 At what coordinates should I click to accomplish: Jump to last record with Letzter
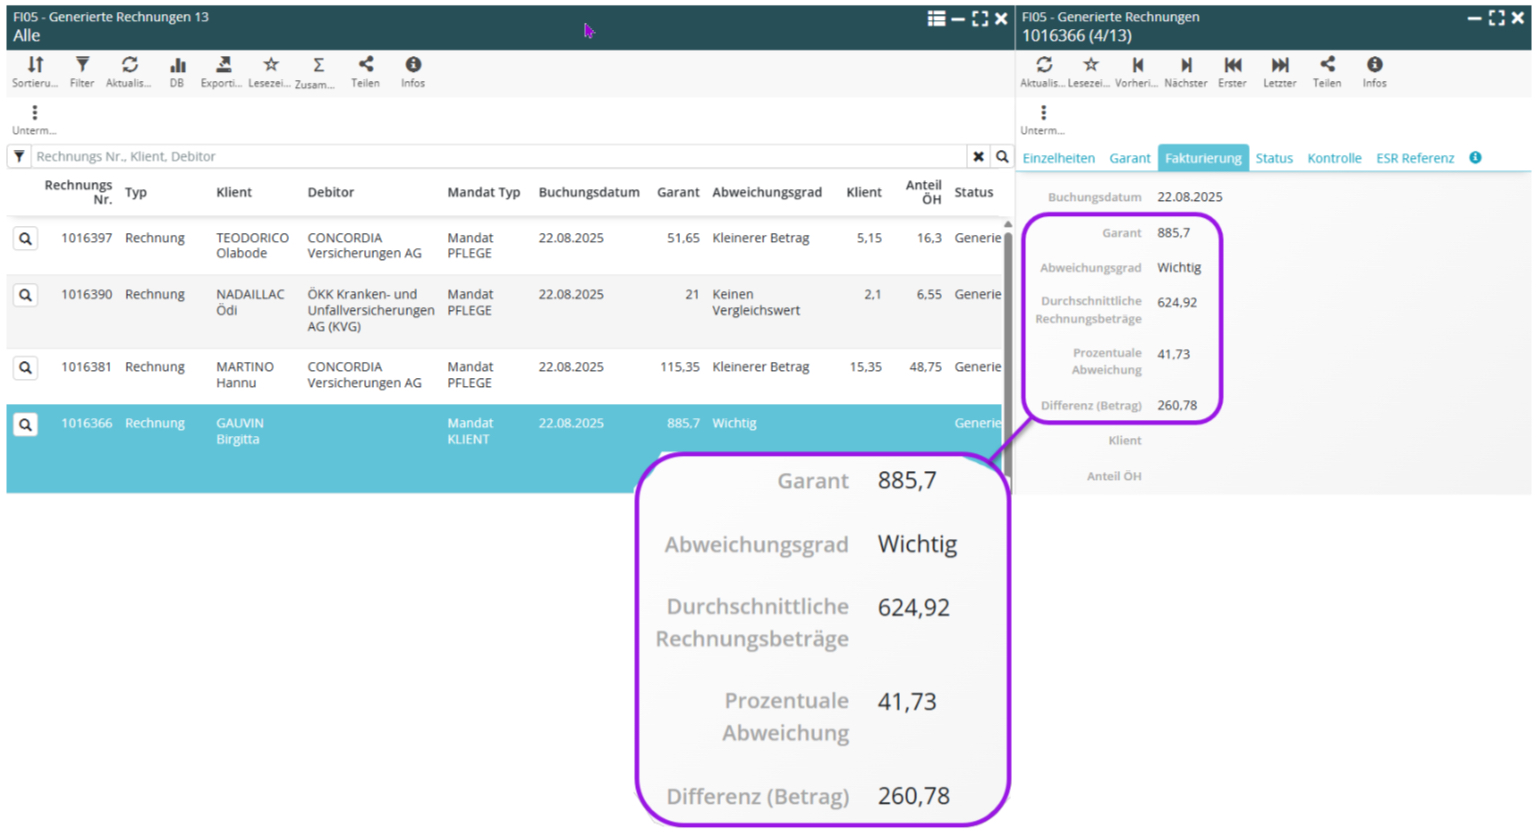(1279, 72)
